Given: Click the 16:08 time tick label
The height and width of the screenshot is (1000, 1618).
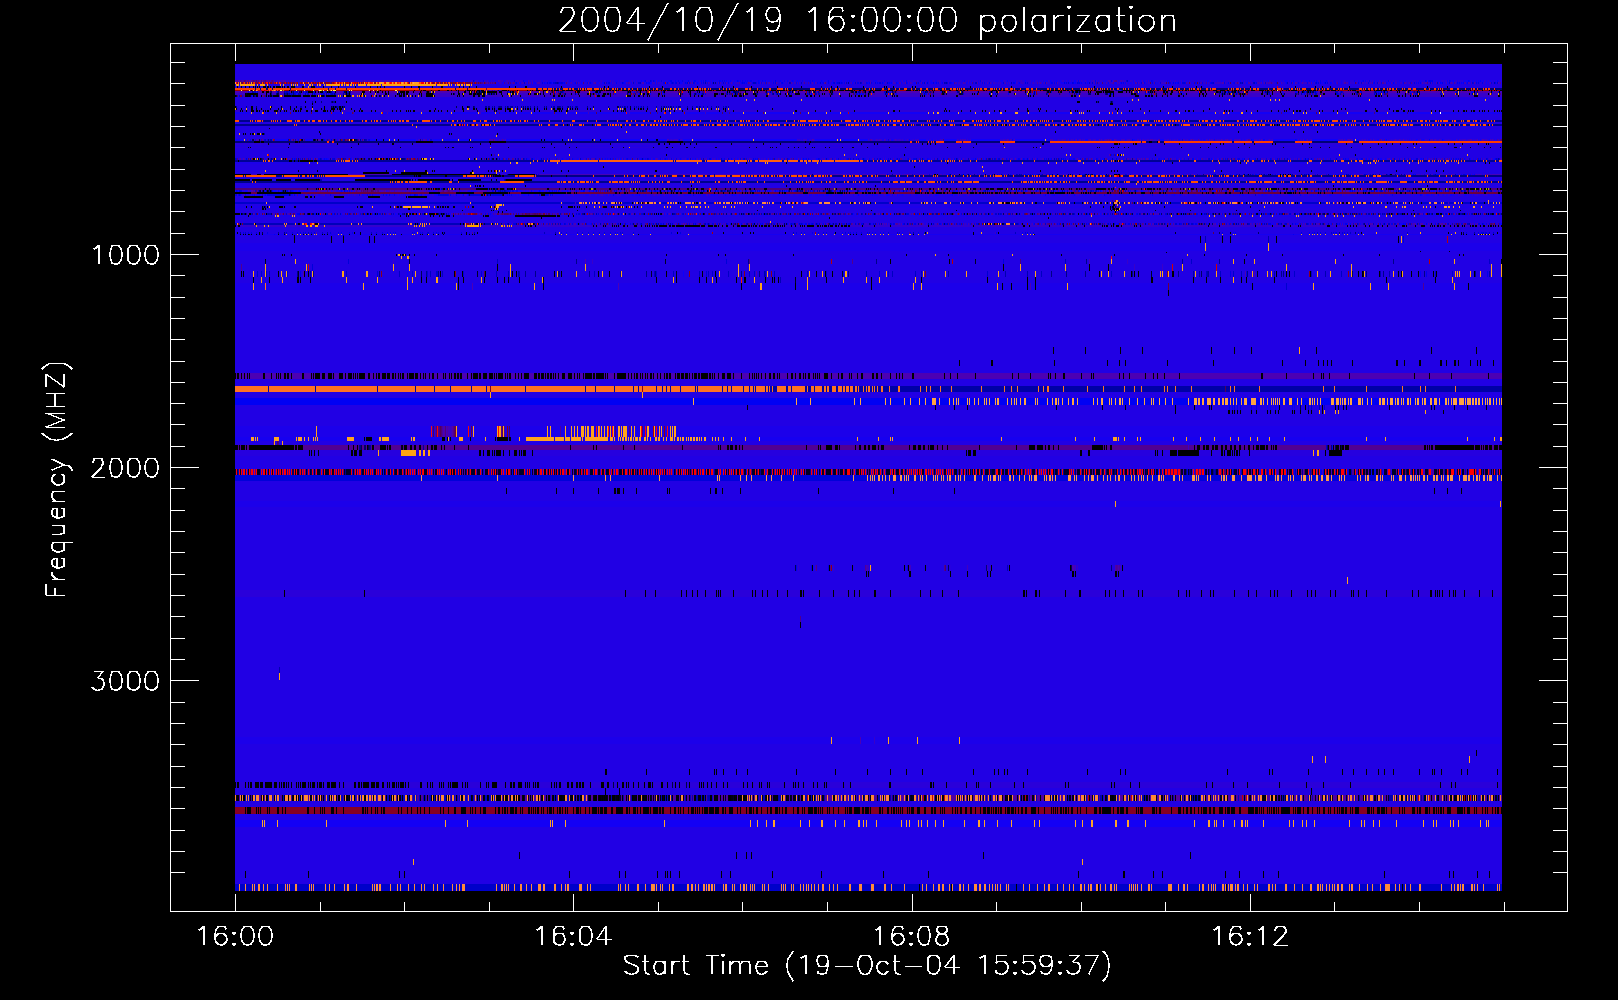Looking at the screenshot, I should [x=911, y=936].
